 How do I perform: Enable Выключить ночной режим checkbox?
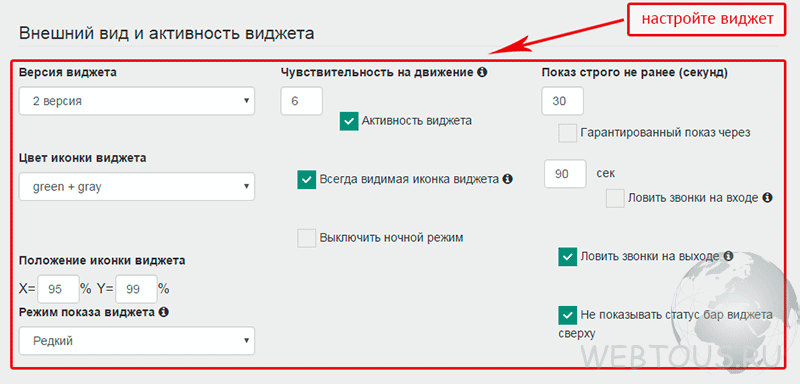point(307,238)
